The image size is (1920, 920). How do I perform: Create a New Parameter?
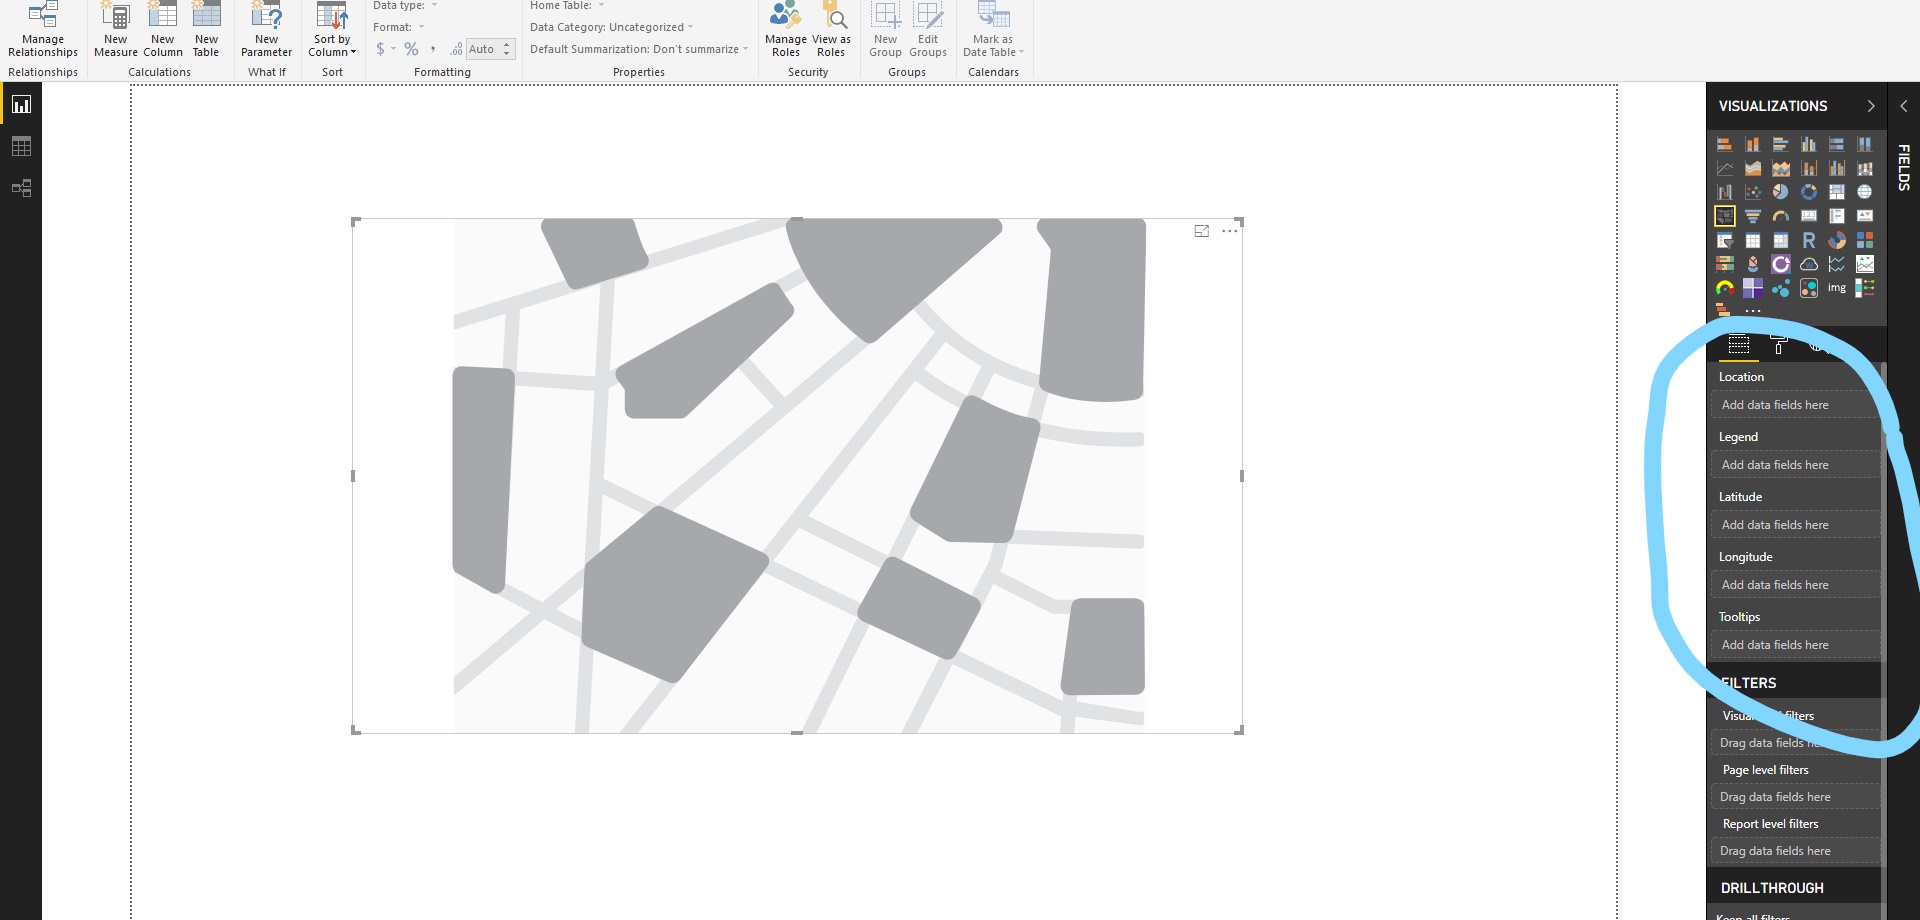coord(266,30)
